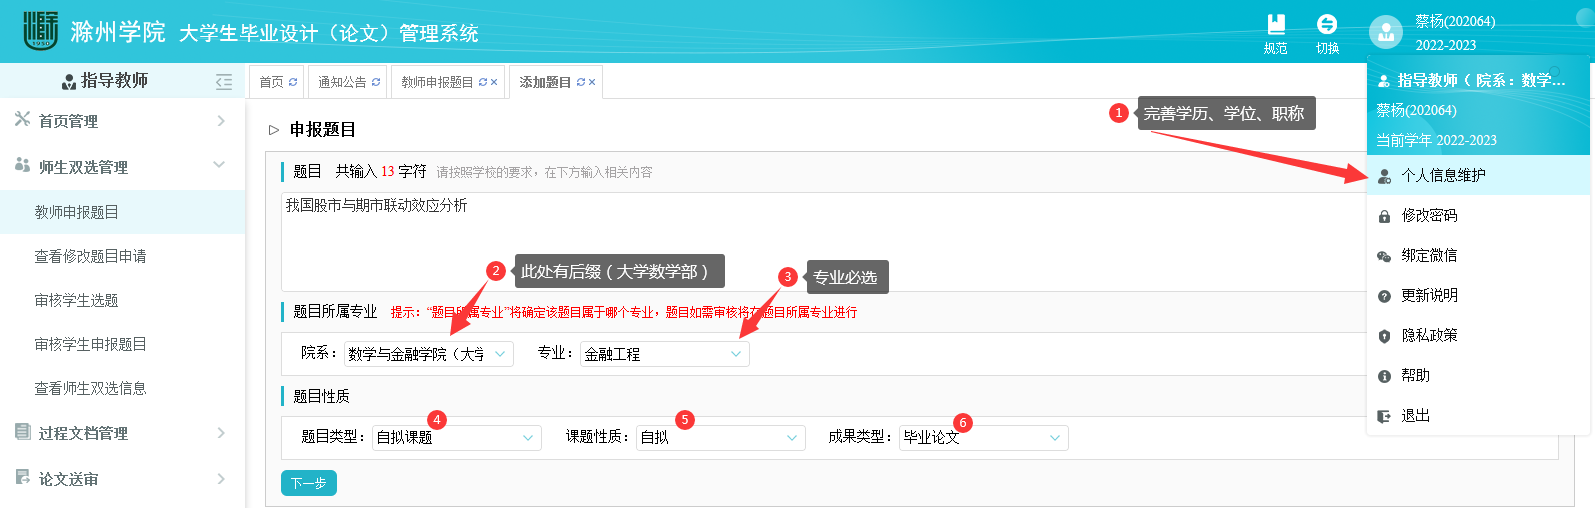Open the 院系 dropdown

428,354
